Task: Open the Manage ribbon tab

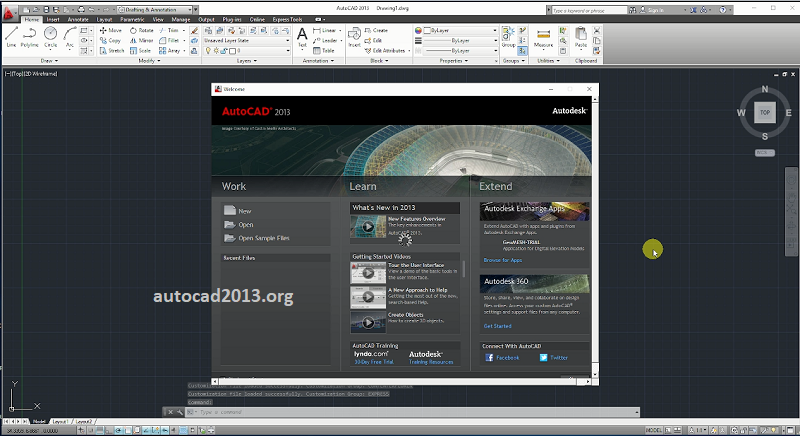Action: (181, 19)
